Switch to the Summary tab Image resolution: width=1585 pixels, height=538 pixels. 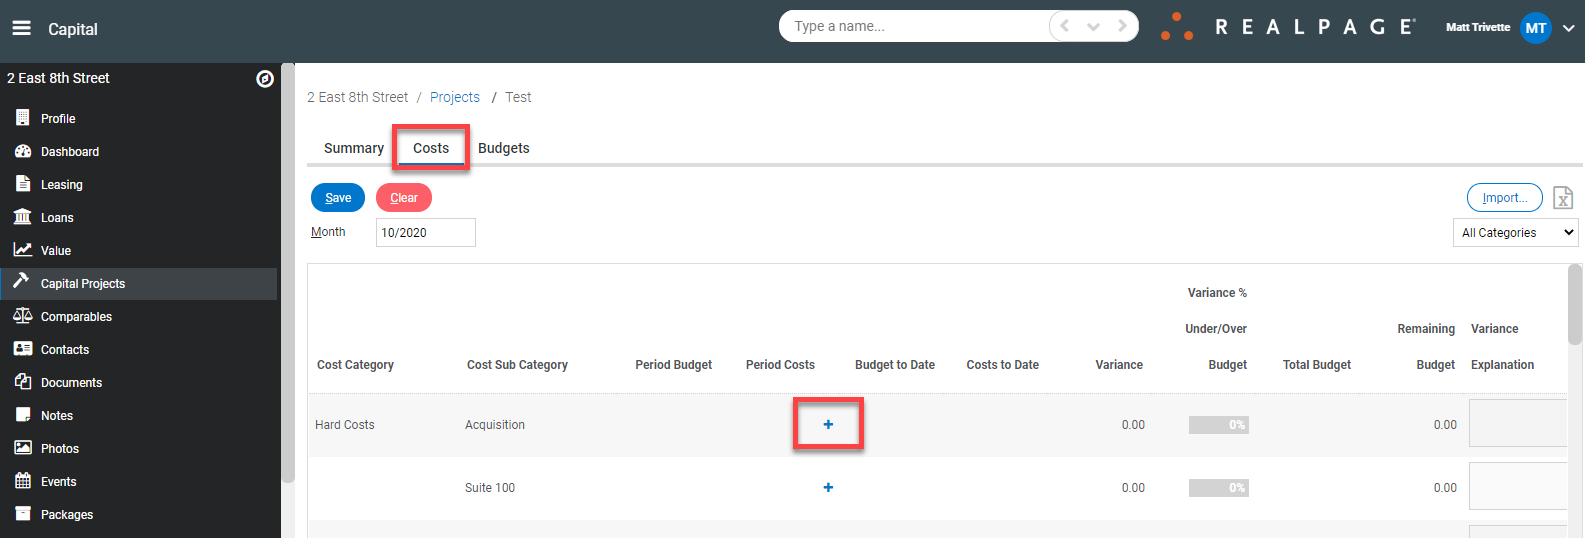pyautogui.click(x=354, y=148)
